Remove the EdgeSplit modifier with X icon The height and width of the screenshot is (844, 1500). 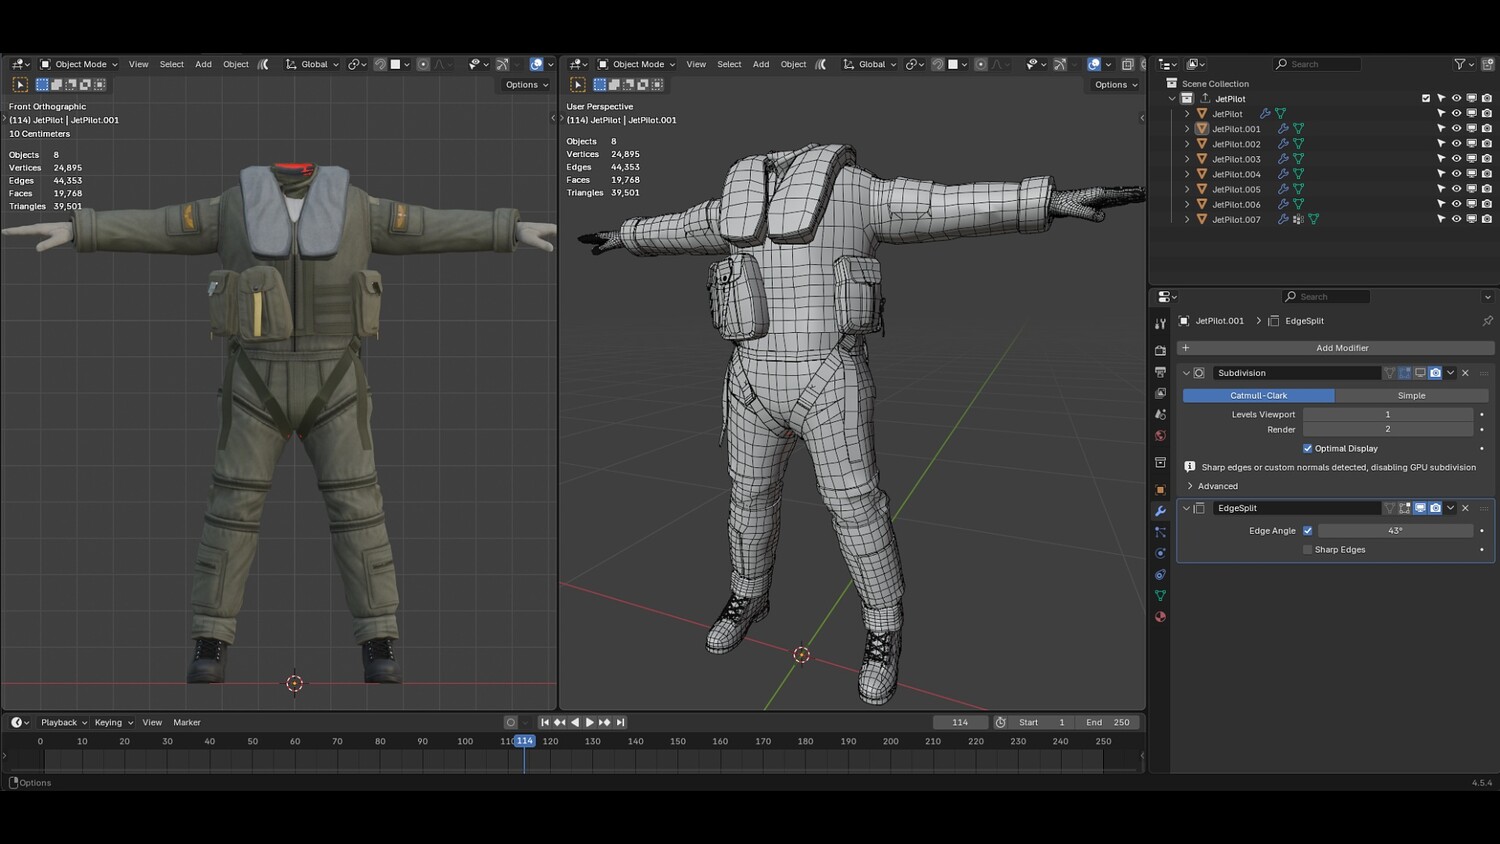click(1466, 508)
